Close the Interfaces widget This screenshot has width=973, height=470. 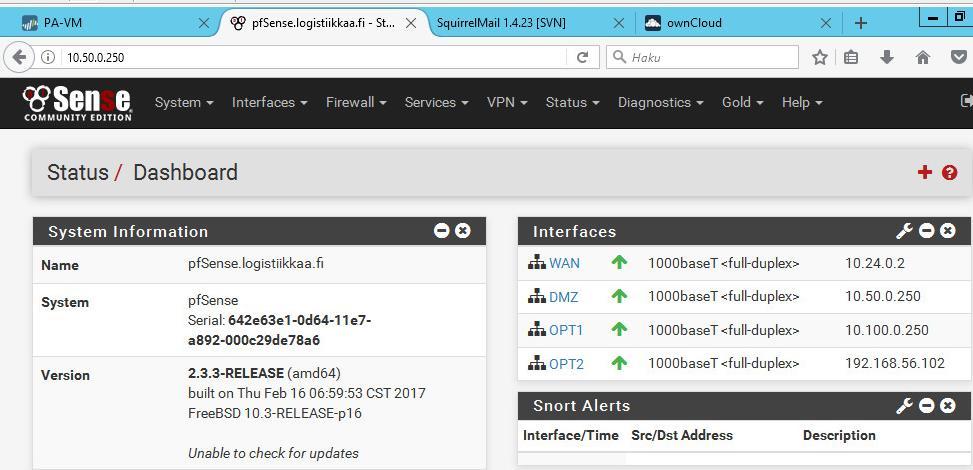coord(948,231)
